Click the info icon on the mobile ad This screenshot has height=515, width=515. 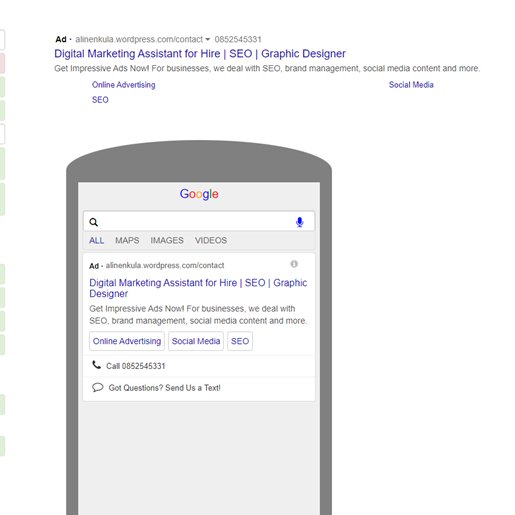294,264
